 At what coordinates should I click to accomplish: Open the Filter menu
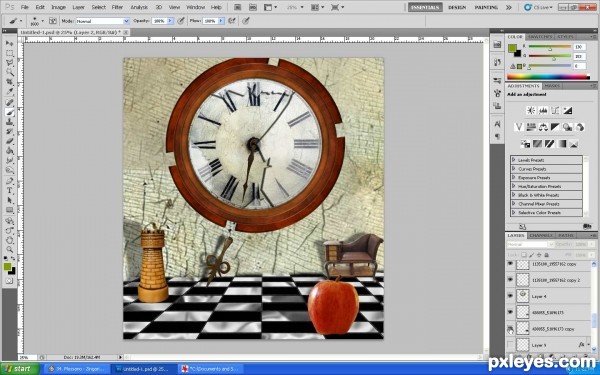117,7
